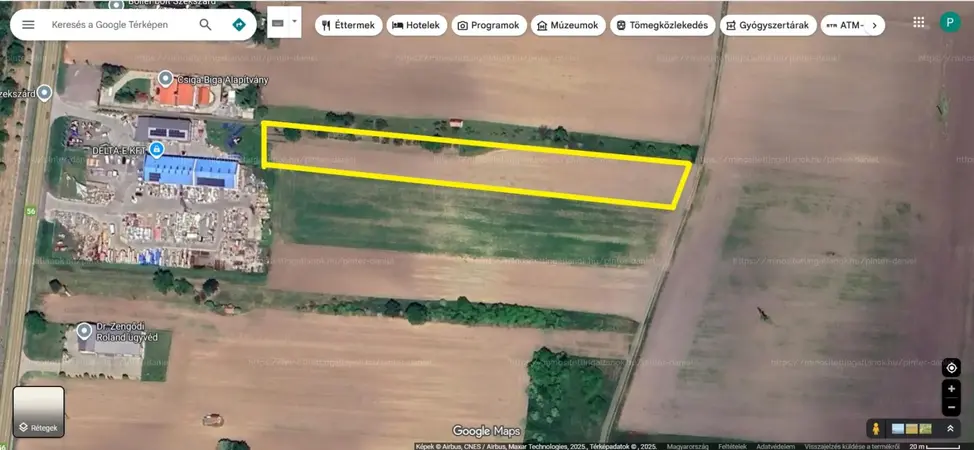
Task: Expand the category chips with right chevron
Action: tap(874, 25)
